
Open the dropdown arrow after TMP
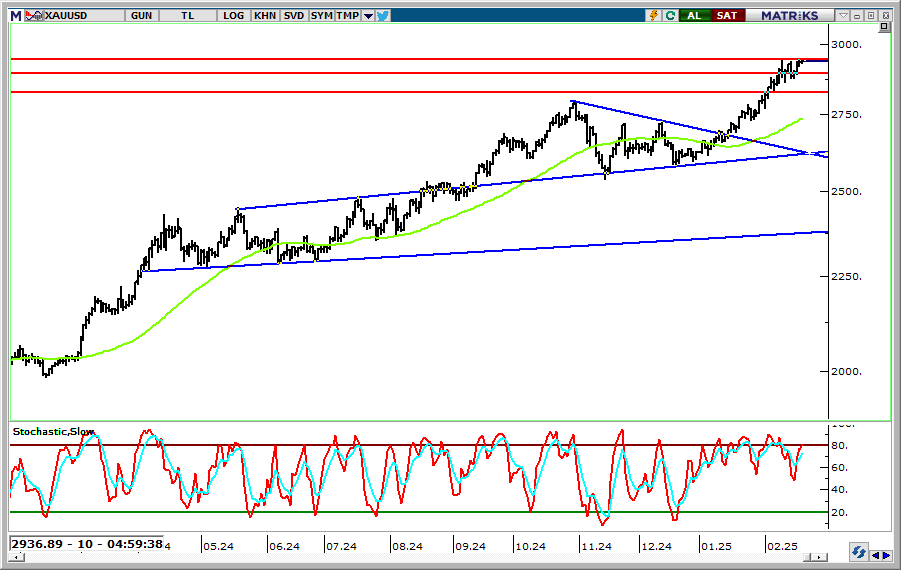pos(368,15)
